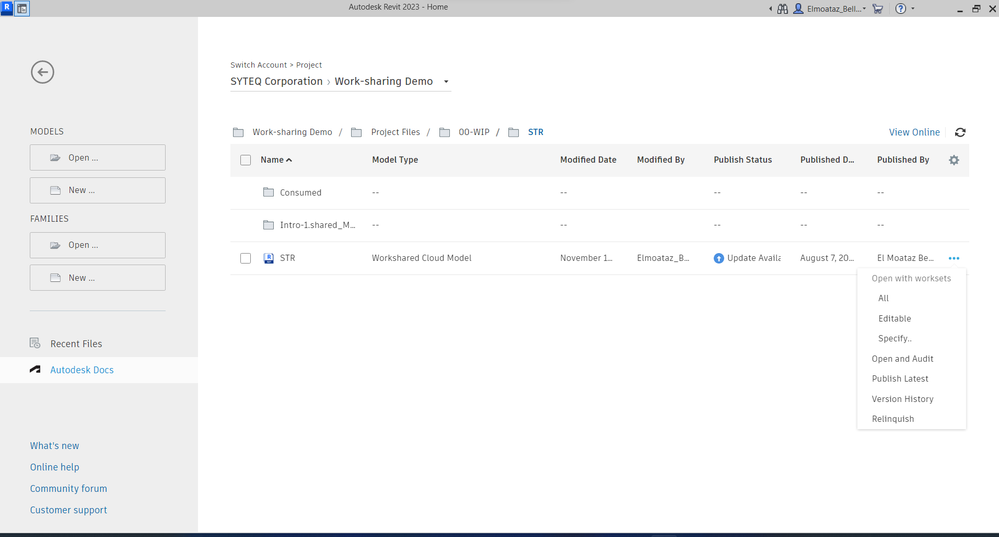Image resolution: width=999 pixels, height=537 pixels.
Task: Tick the select-all checkbox in the header
Action: [x=245, y=160]
